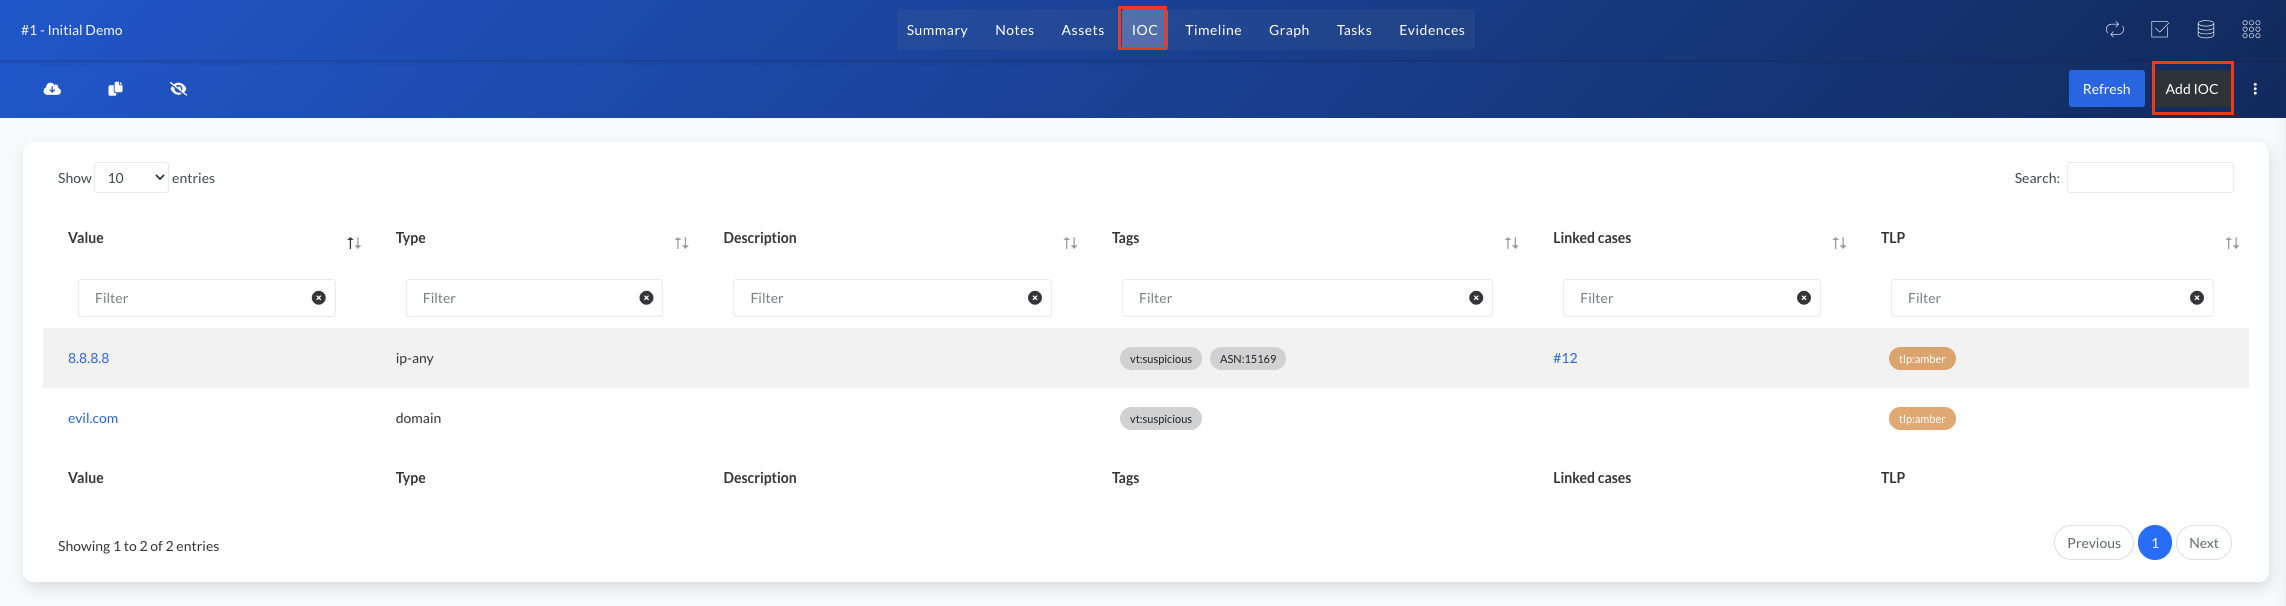This screenshot has width=2286, height=606.
Task: Click the Refresh button
Action: (2106, 89)
